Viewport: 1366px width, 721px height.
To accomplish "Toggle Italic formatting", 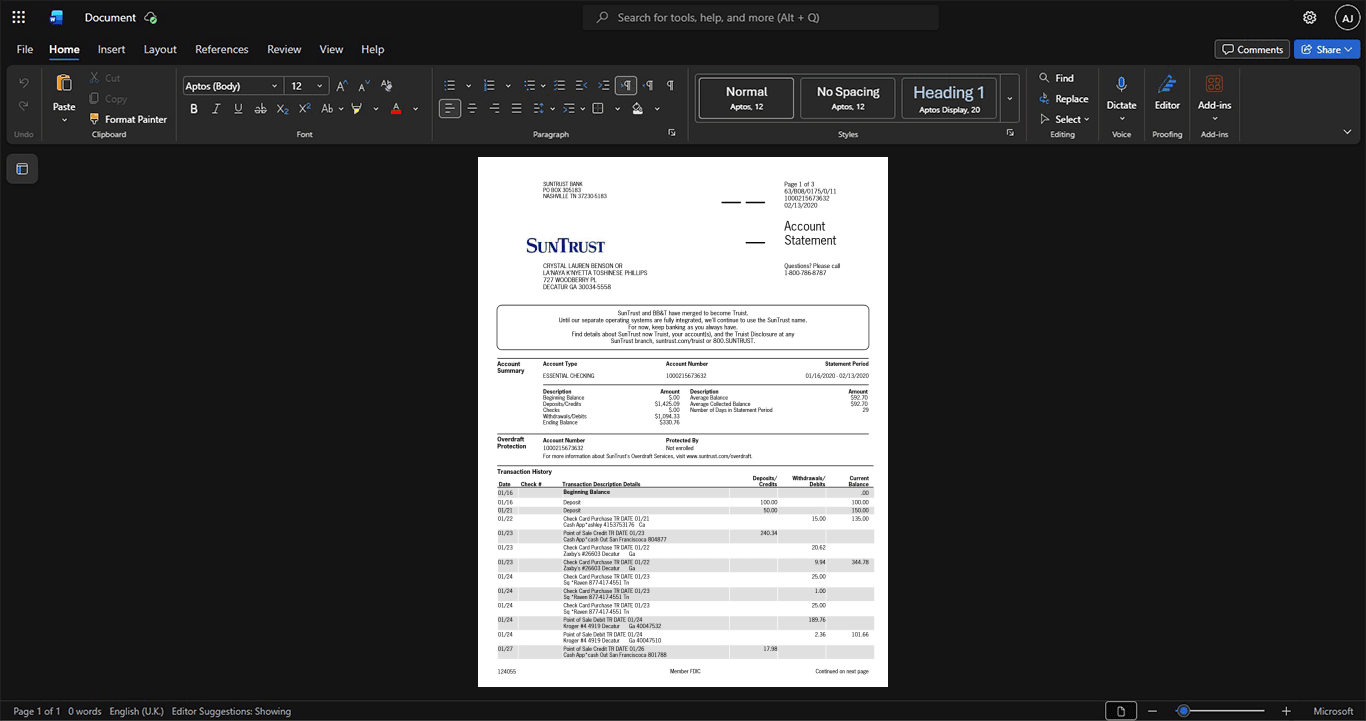I will click(x=216, y=108).
